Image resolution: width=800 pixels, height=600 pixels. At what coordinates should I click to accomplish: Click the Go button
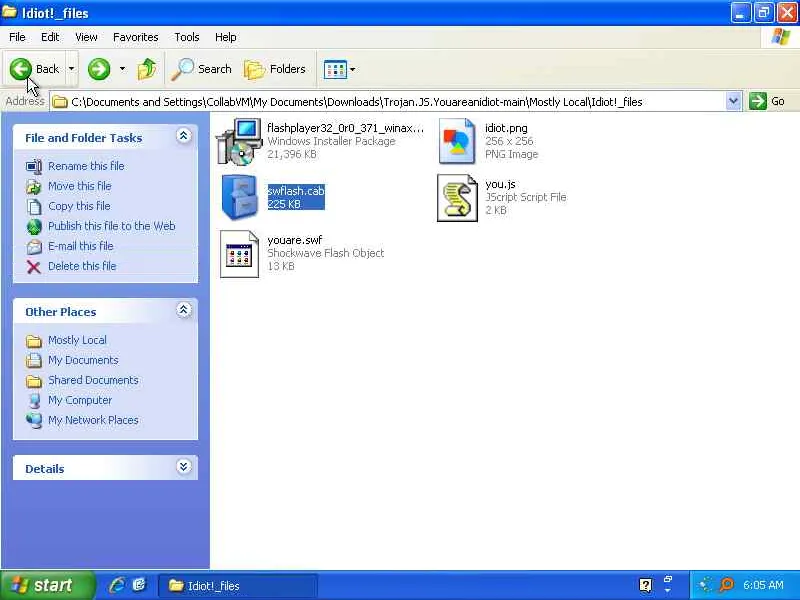click(x=767, y=101)
